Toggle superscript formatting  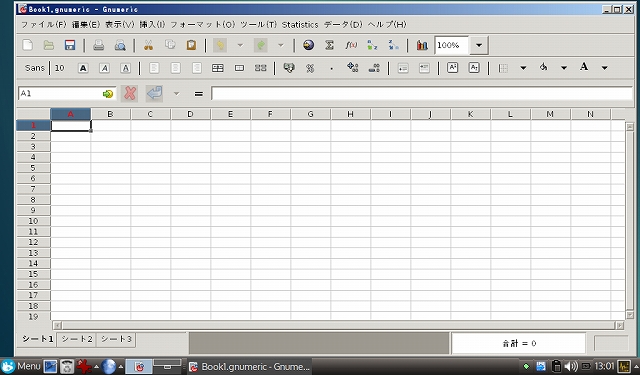tap(452, 68)
